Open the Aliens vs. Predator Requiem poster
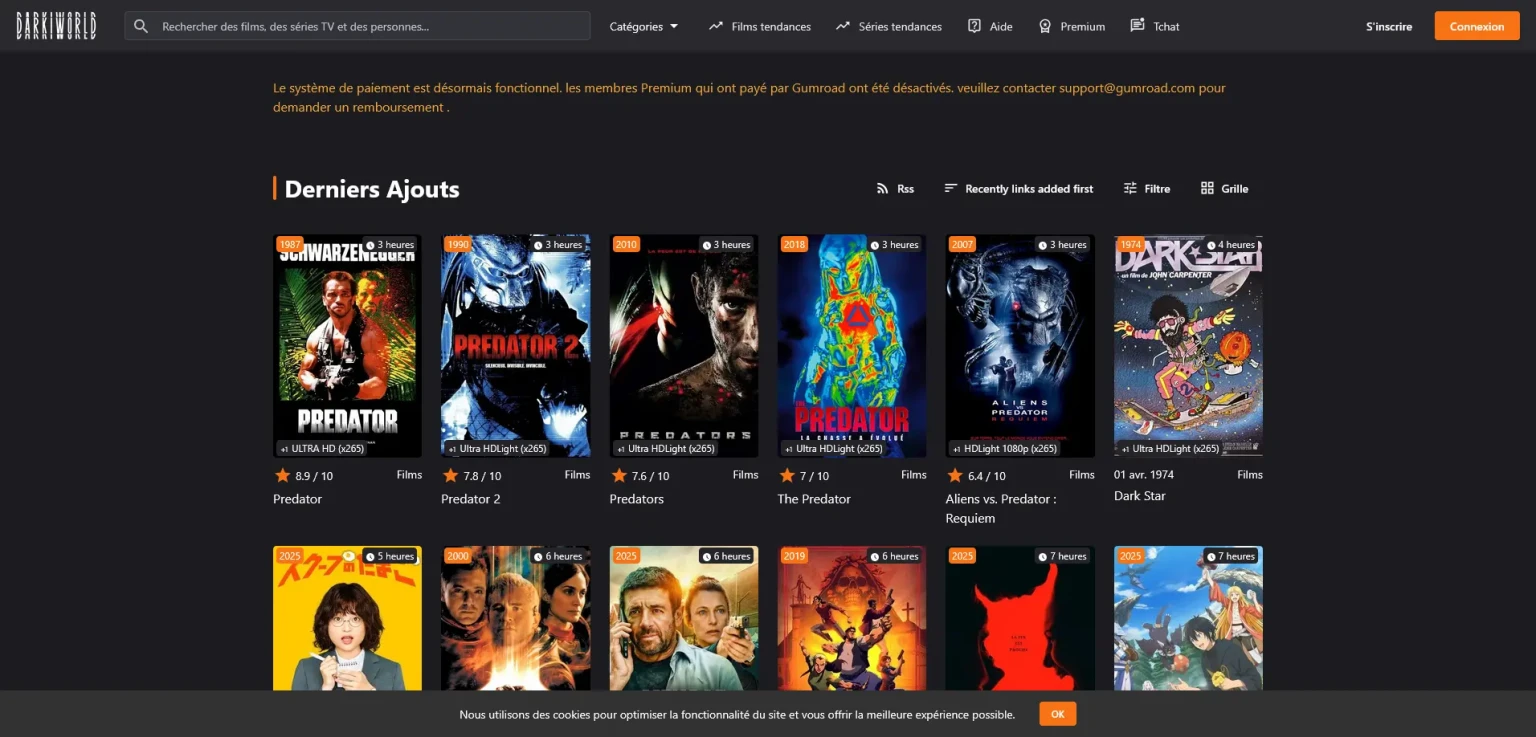 [x=1020, y=346]
